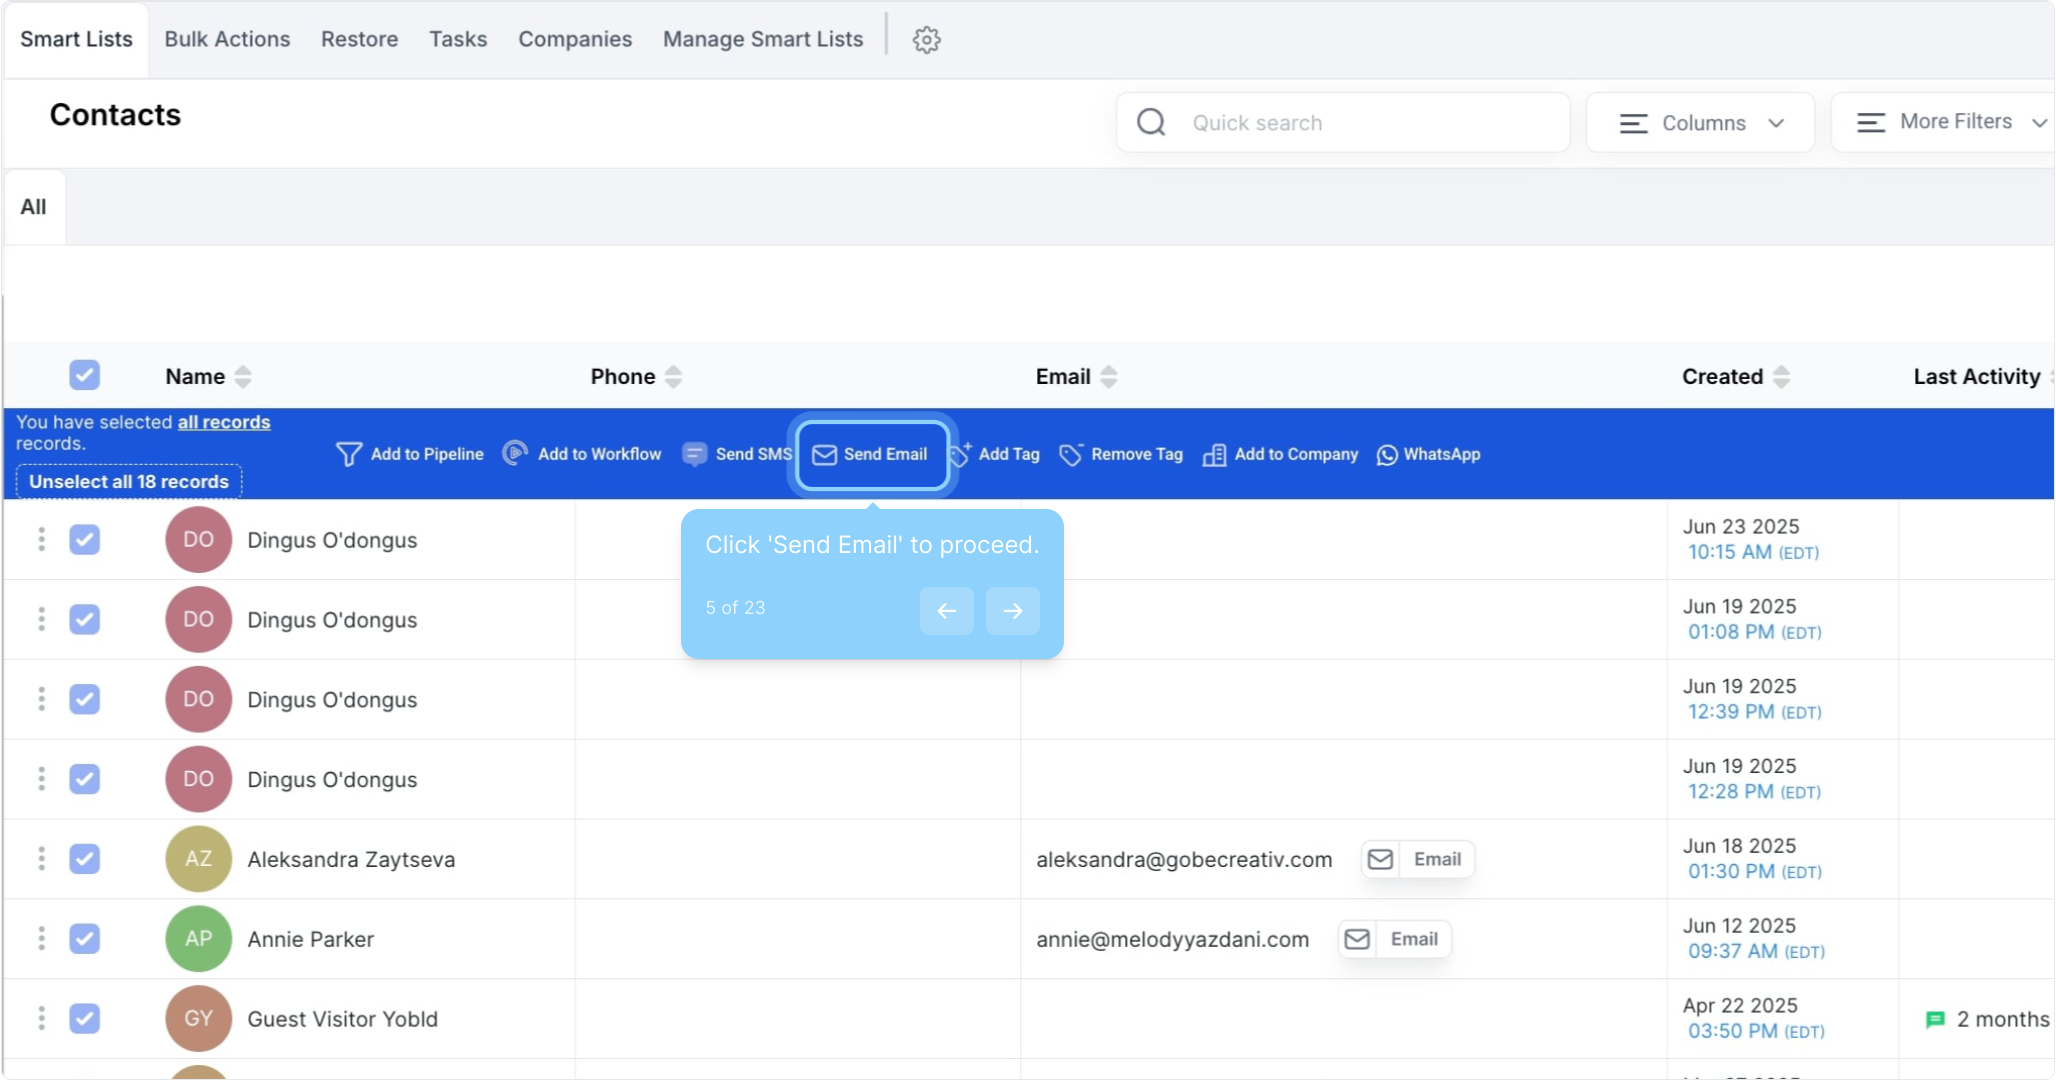
Task: Uncheck Annie Parker's row checkbox
Action: pyautogui.click(x=85, y=938)
